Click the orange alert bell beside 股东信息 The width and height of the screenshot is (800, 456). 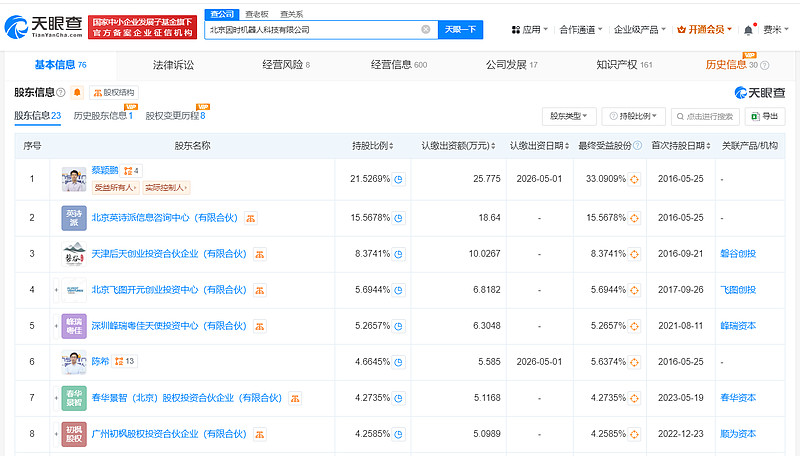click(77, 93)
